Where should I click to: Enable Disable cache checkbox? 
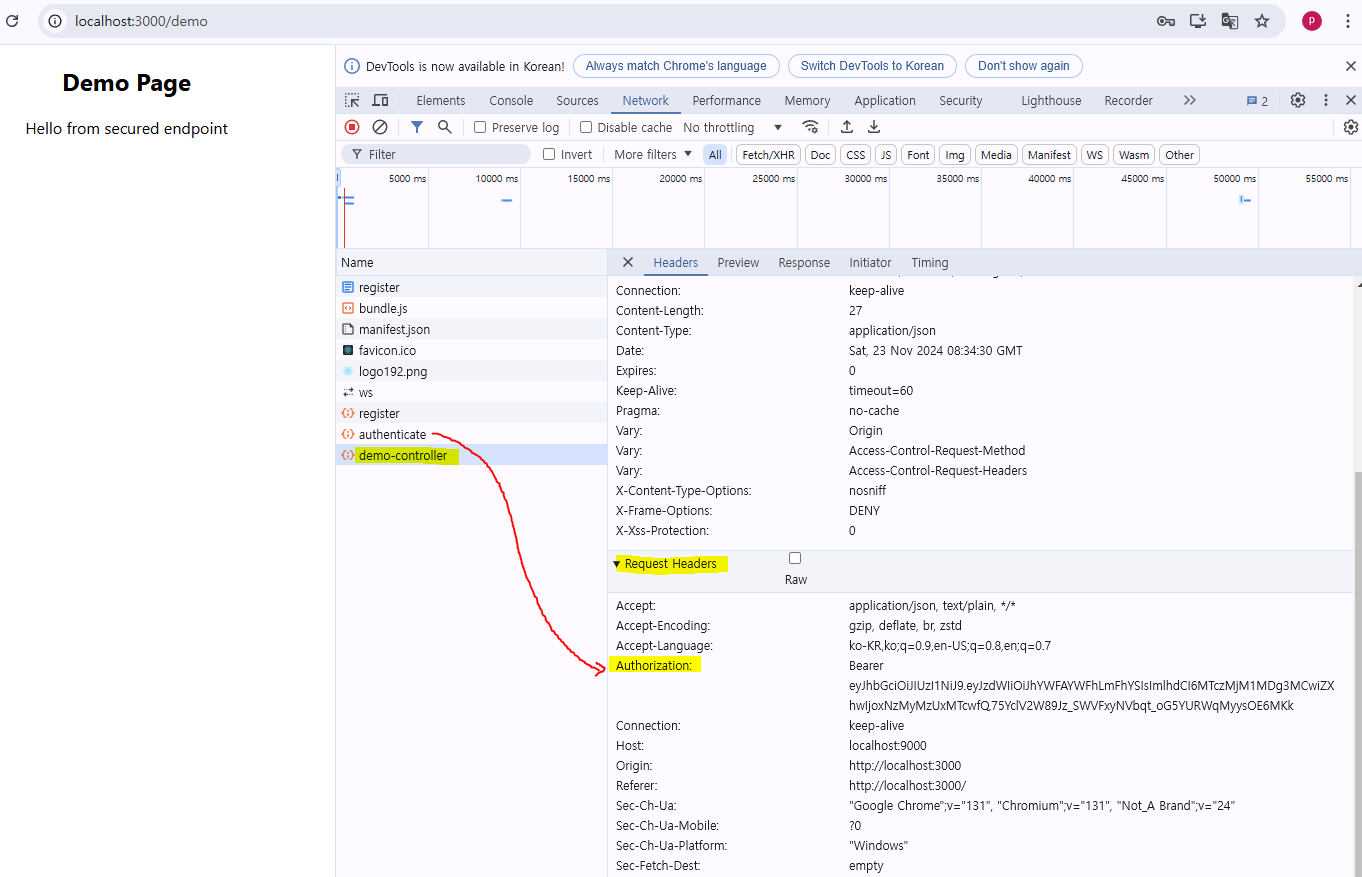pos(586,127)
